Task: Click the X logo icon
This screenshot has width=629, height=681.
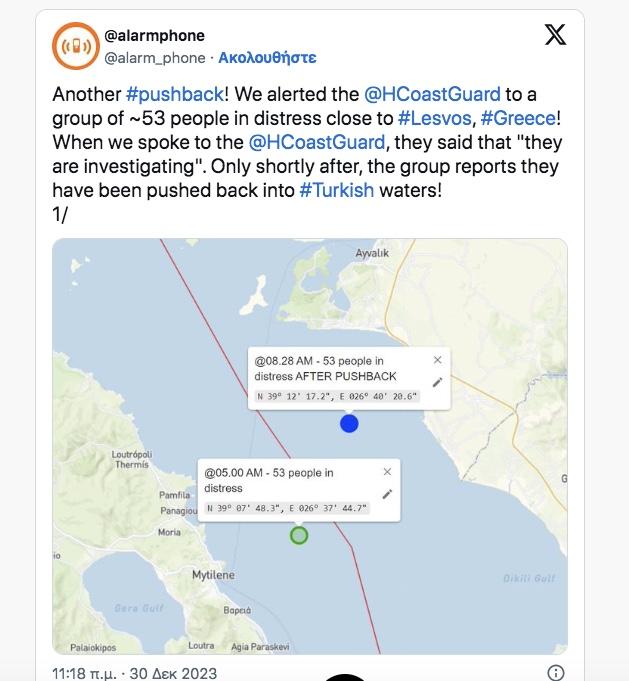Action: (x=555, y=35)
